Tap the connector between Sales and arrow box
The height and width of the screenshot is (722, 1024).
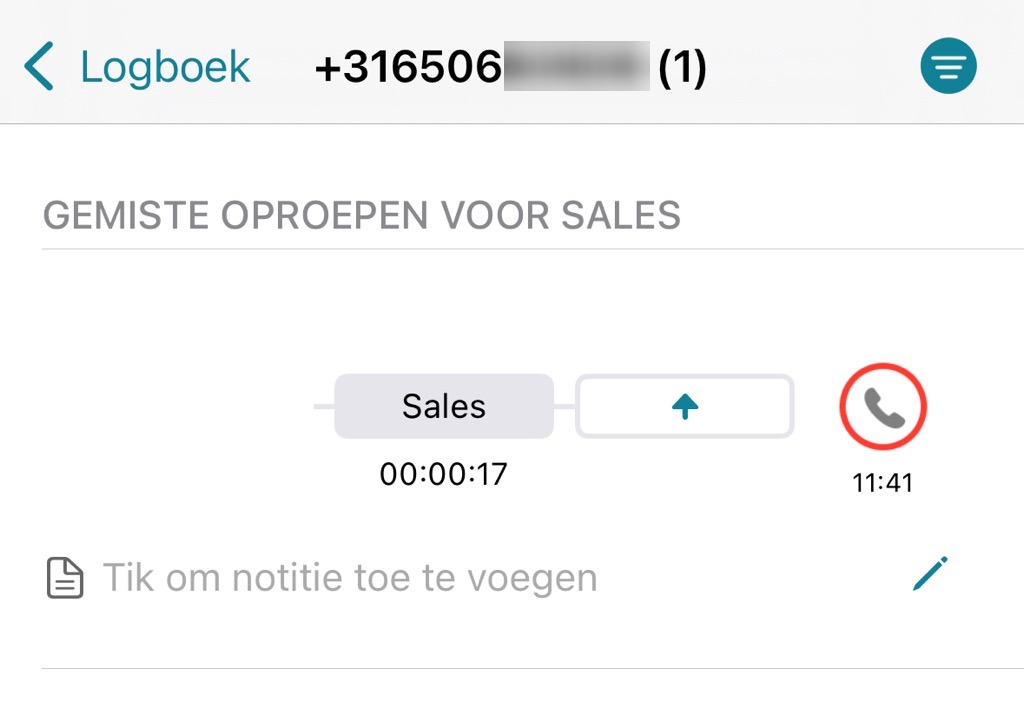click(565, 407)
